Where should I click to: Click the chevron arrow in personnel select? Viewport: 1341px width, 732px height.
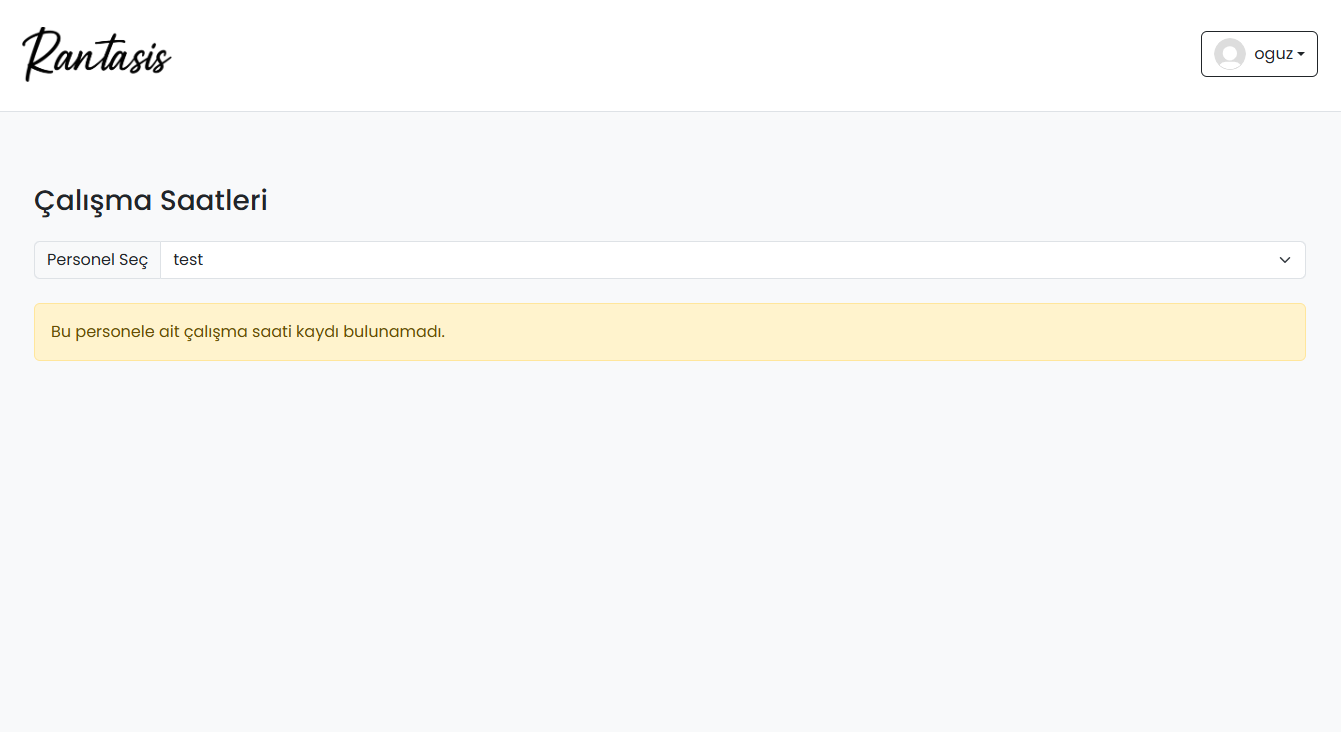click(1285, 260)
